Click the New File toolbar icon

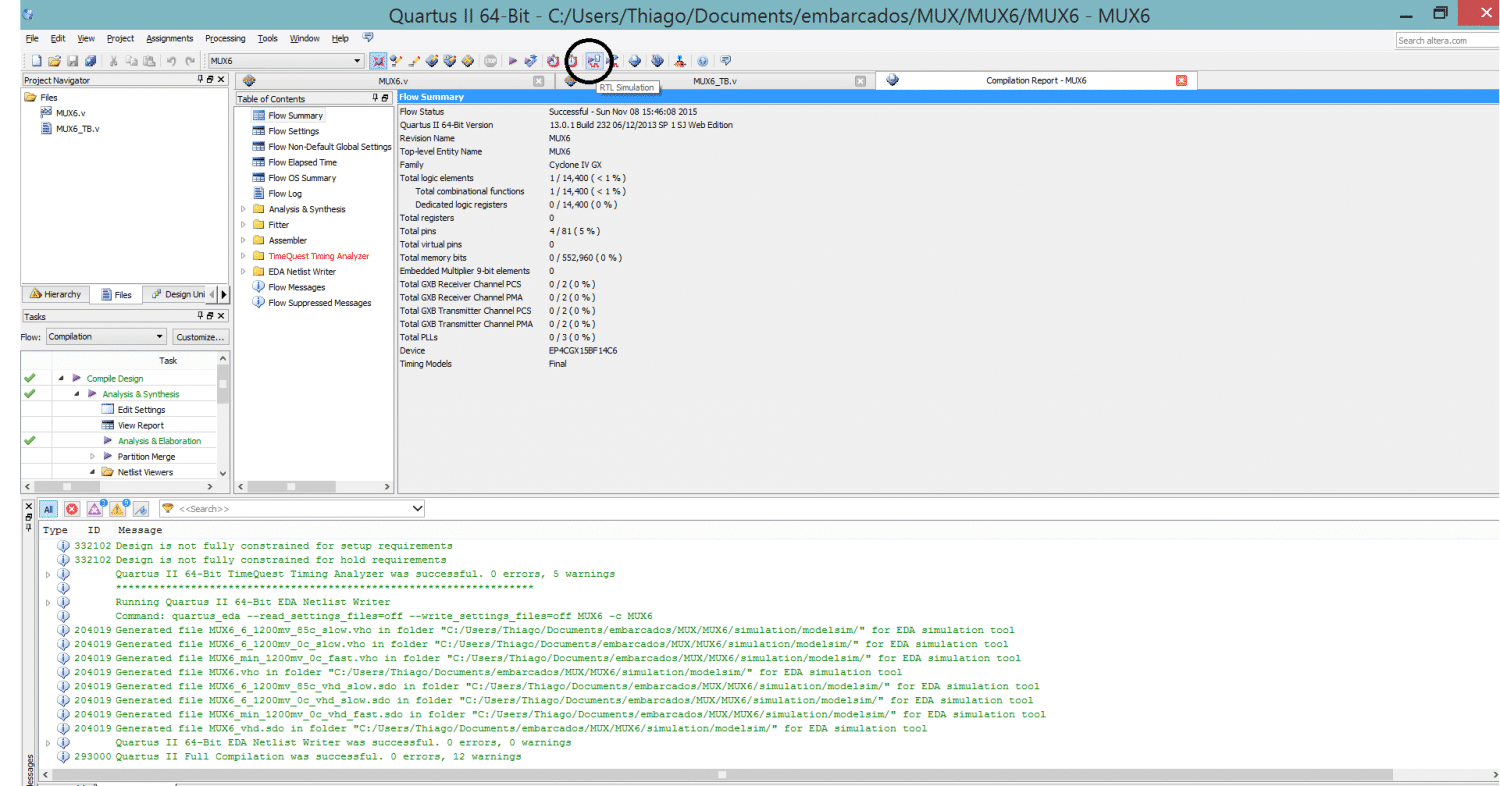pyautogui.click(x=36, y=61)
